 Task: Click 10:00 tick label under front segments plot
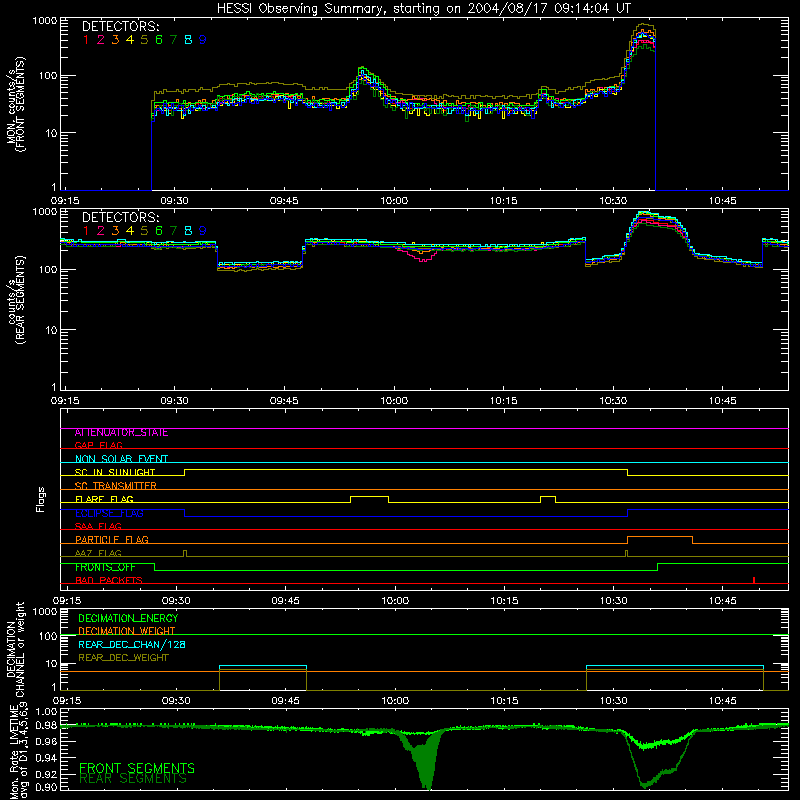coord(394,201)
